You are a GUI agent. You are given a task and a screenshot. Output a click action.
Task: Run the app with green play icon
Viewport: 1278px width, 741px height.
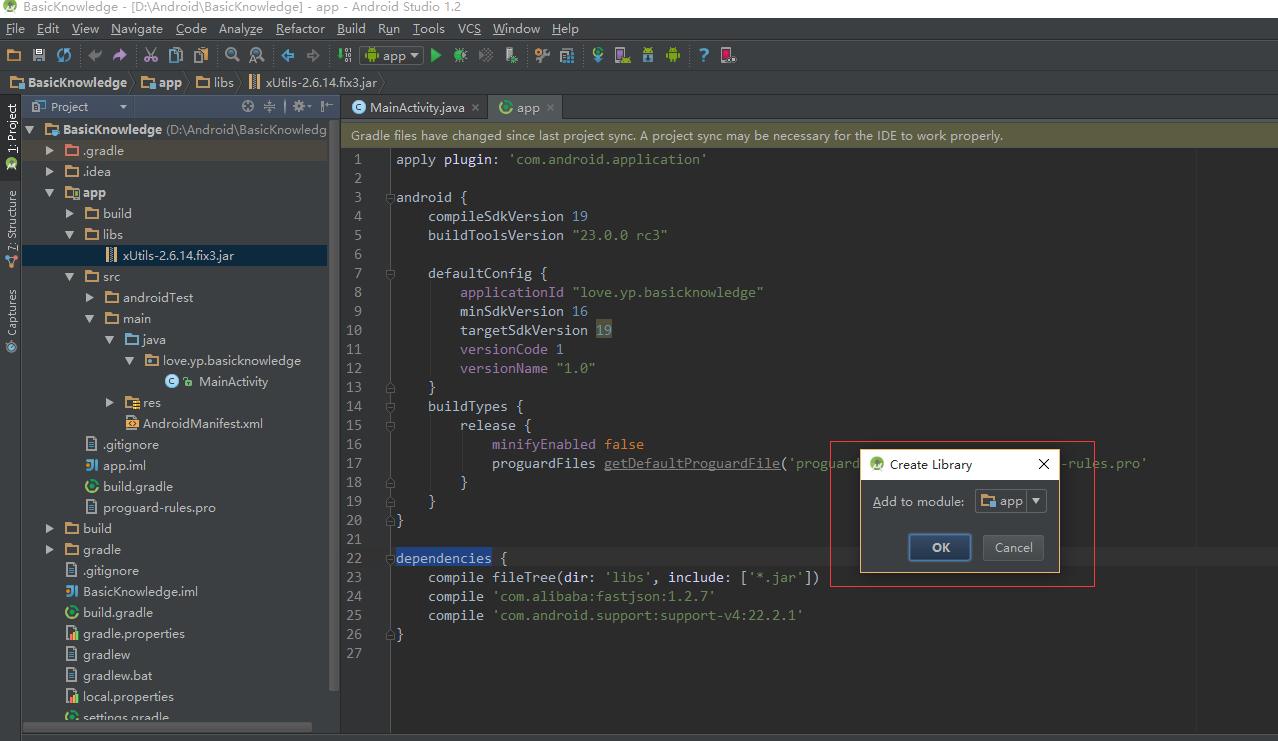pos(436,55)
